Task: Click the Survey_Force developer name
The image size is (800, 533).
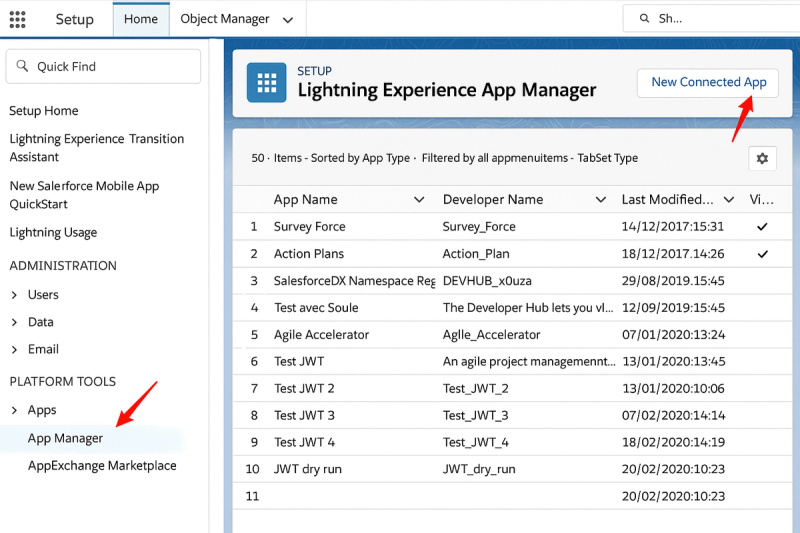Action: pos(479,226)
